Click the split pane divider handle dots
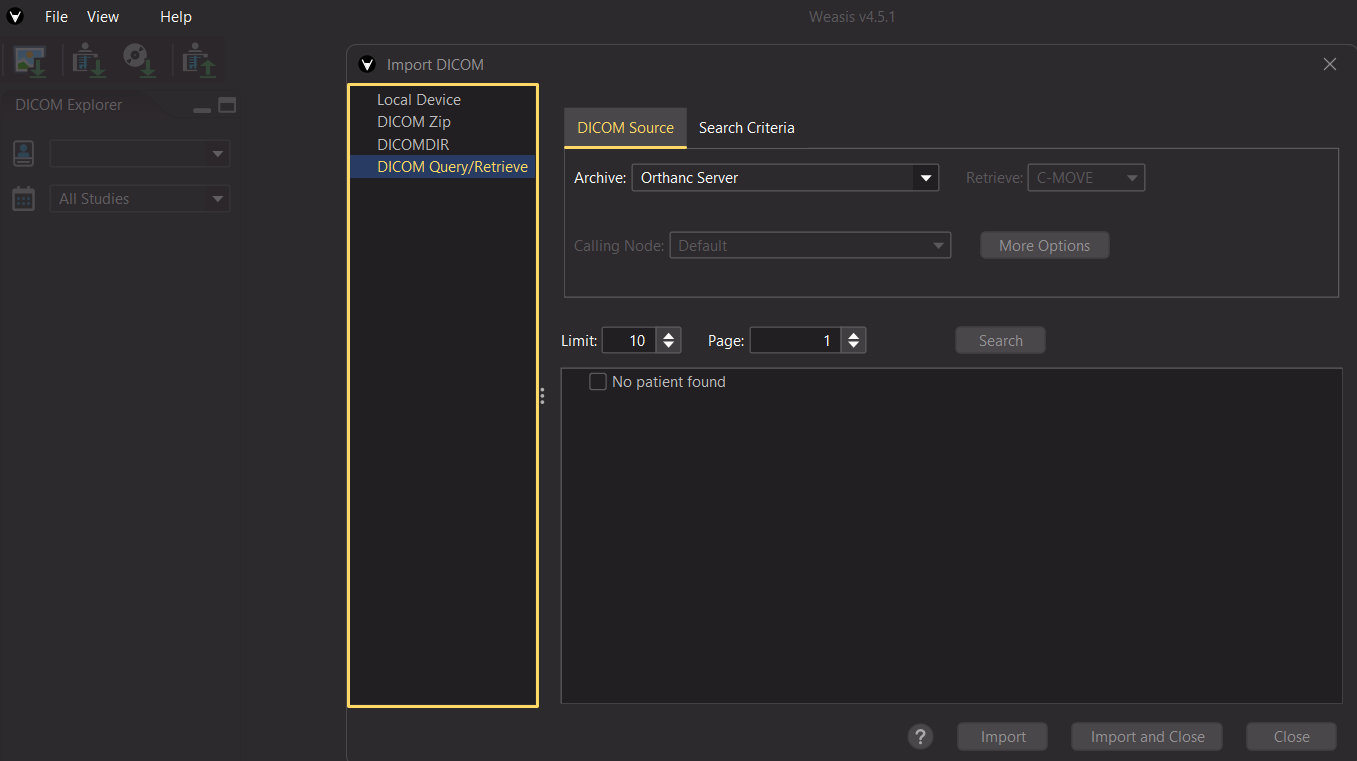 tap(542, 396)
